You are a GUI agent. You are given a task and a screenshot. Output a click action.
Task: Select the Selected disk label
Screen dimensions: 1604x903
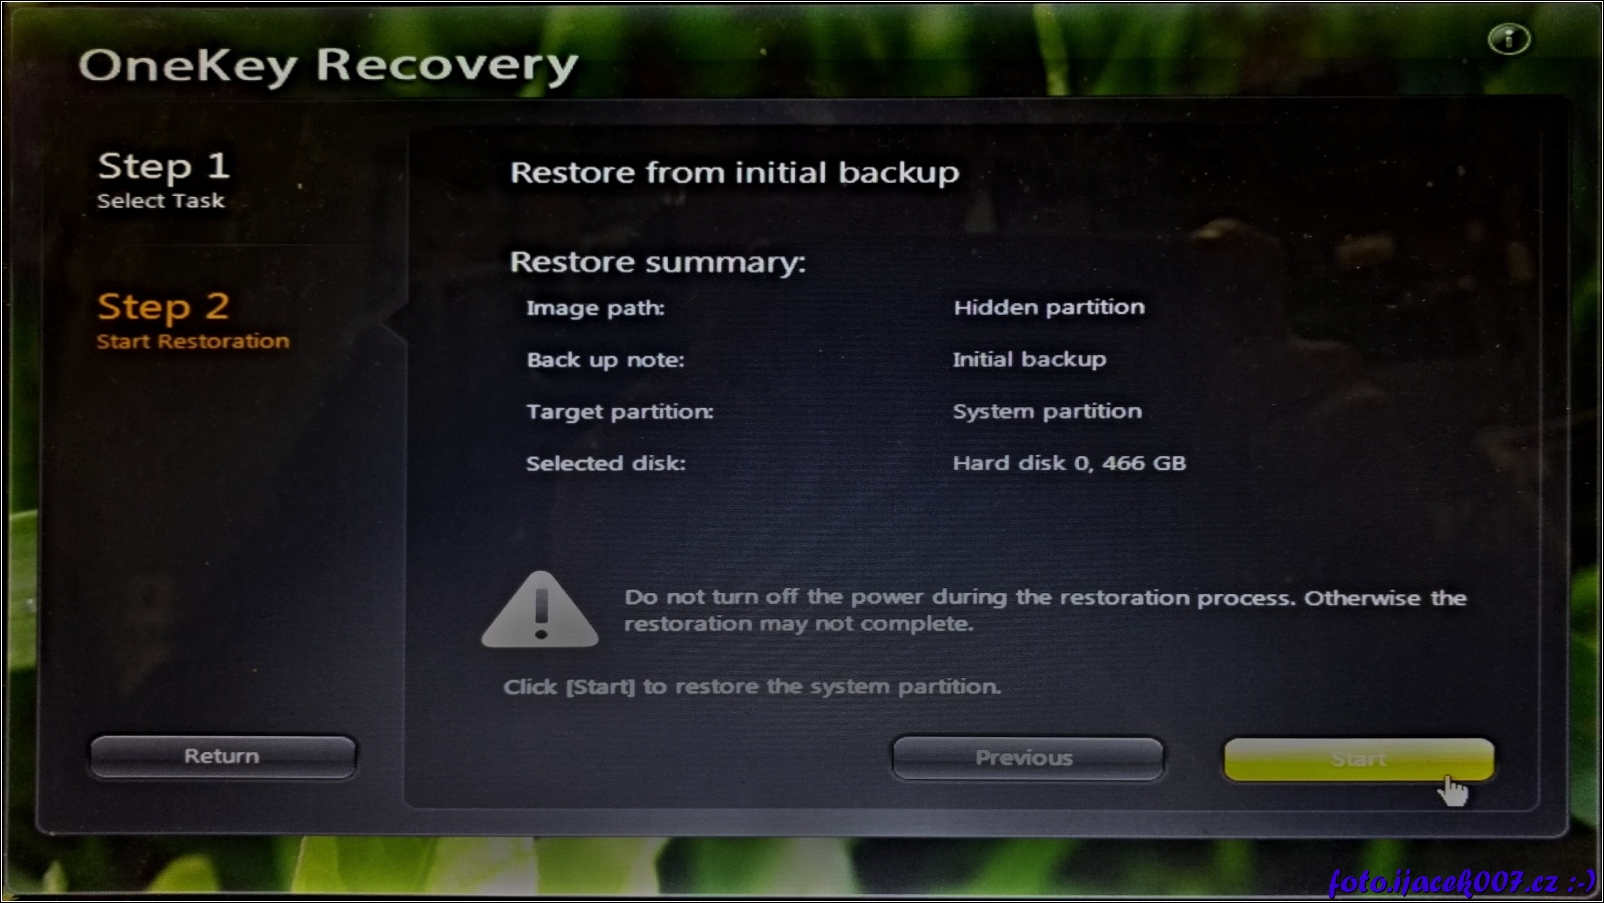click(x=606, y=463)
